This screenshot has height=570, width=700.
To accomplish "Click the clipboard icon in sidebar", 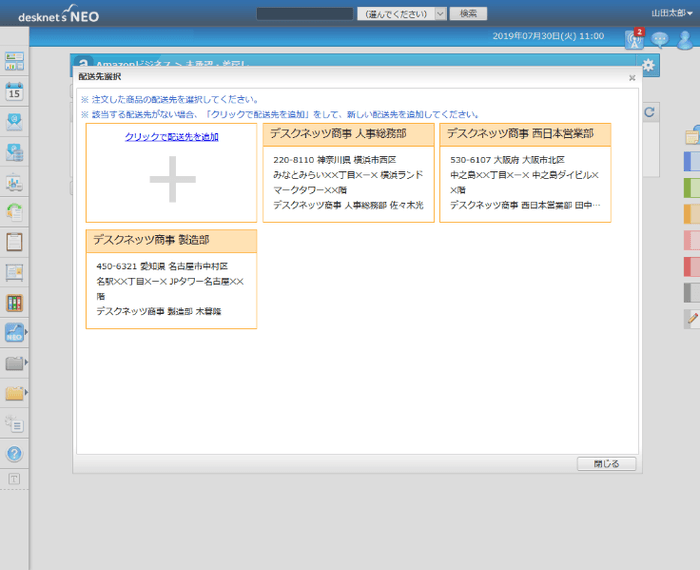I will click(x=14, y=242).
